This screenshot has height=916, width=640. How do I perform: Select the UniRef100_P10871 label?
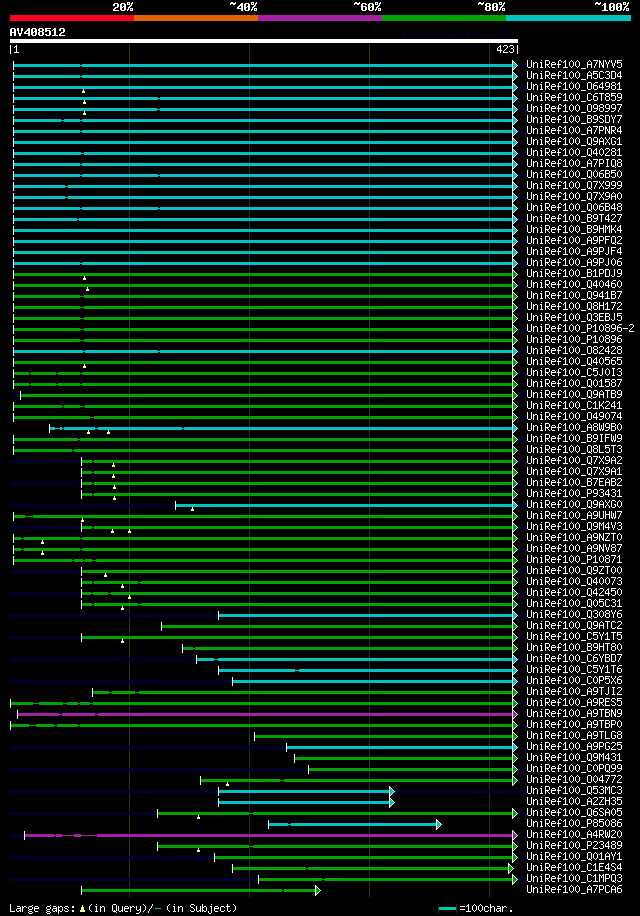pos(574,560)
